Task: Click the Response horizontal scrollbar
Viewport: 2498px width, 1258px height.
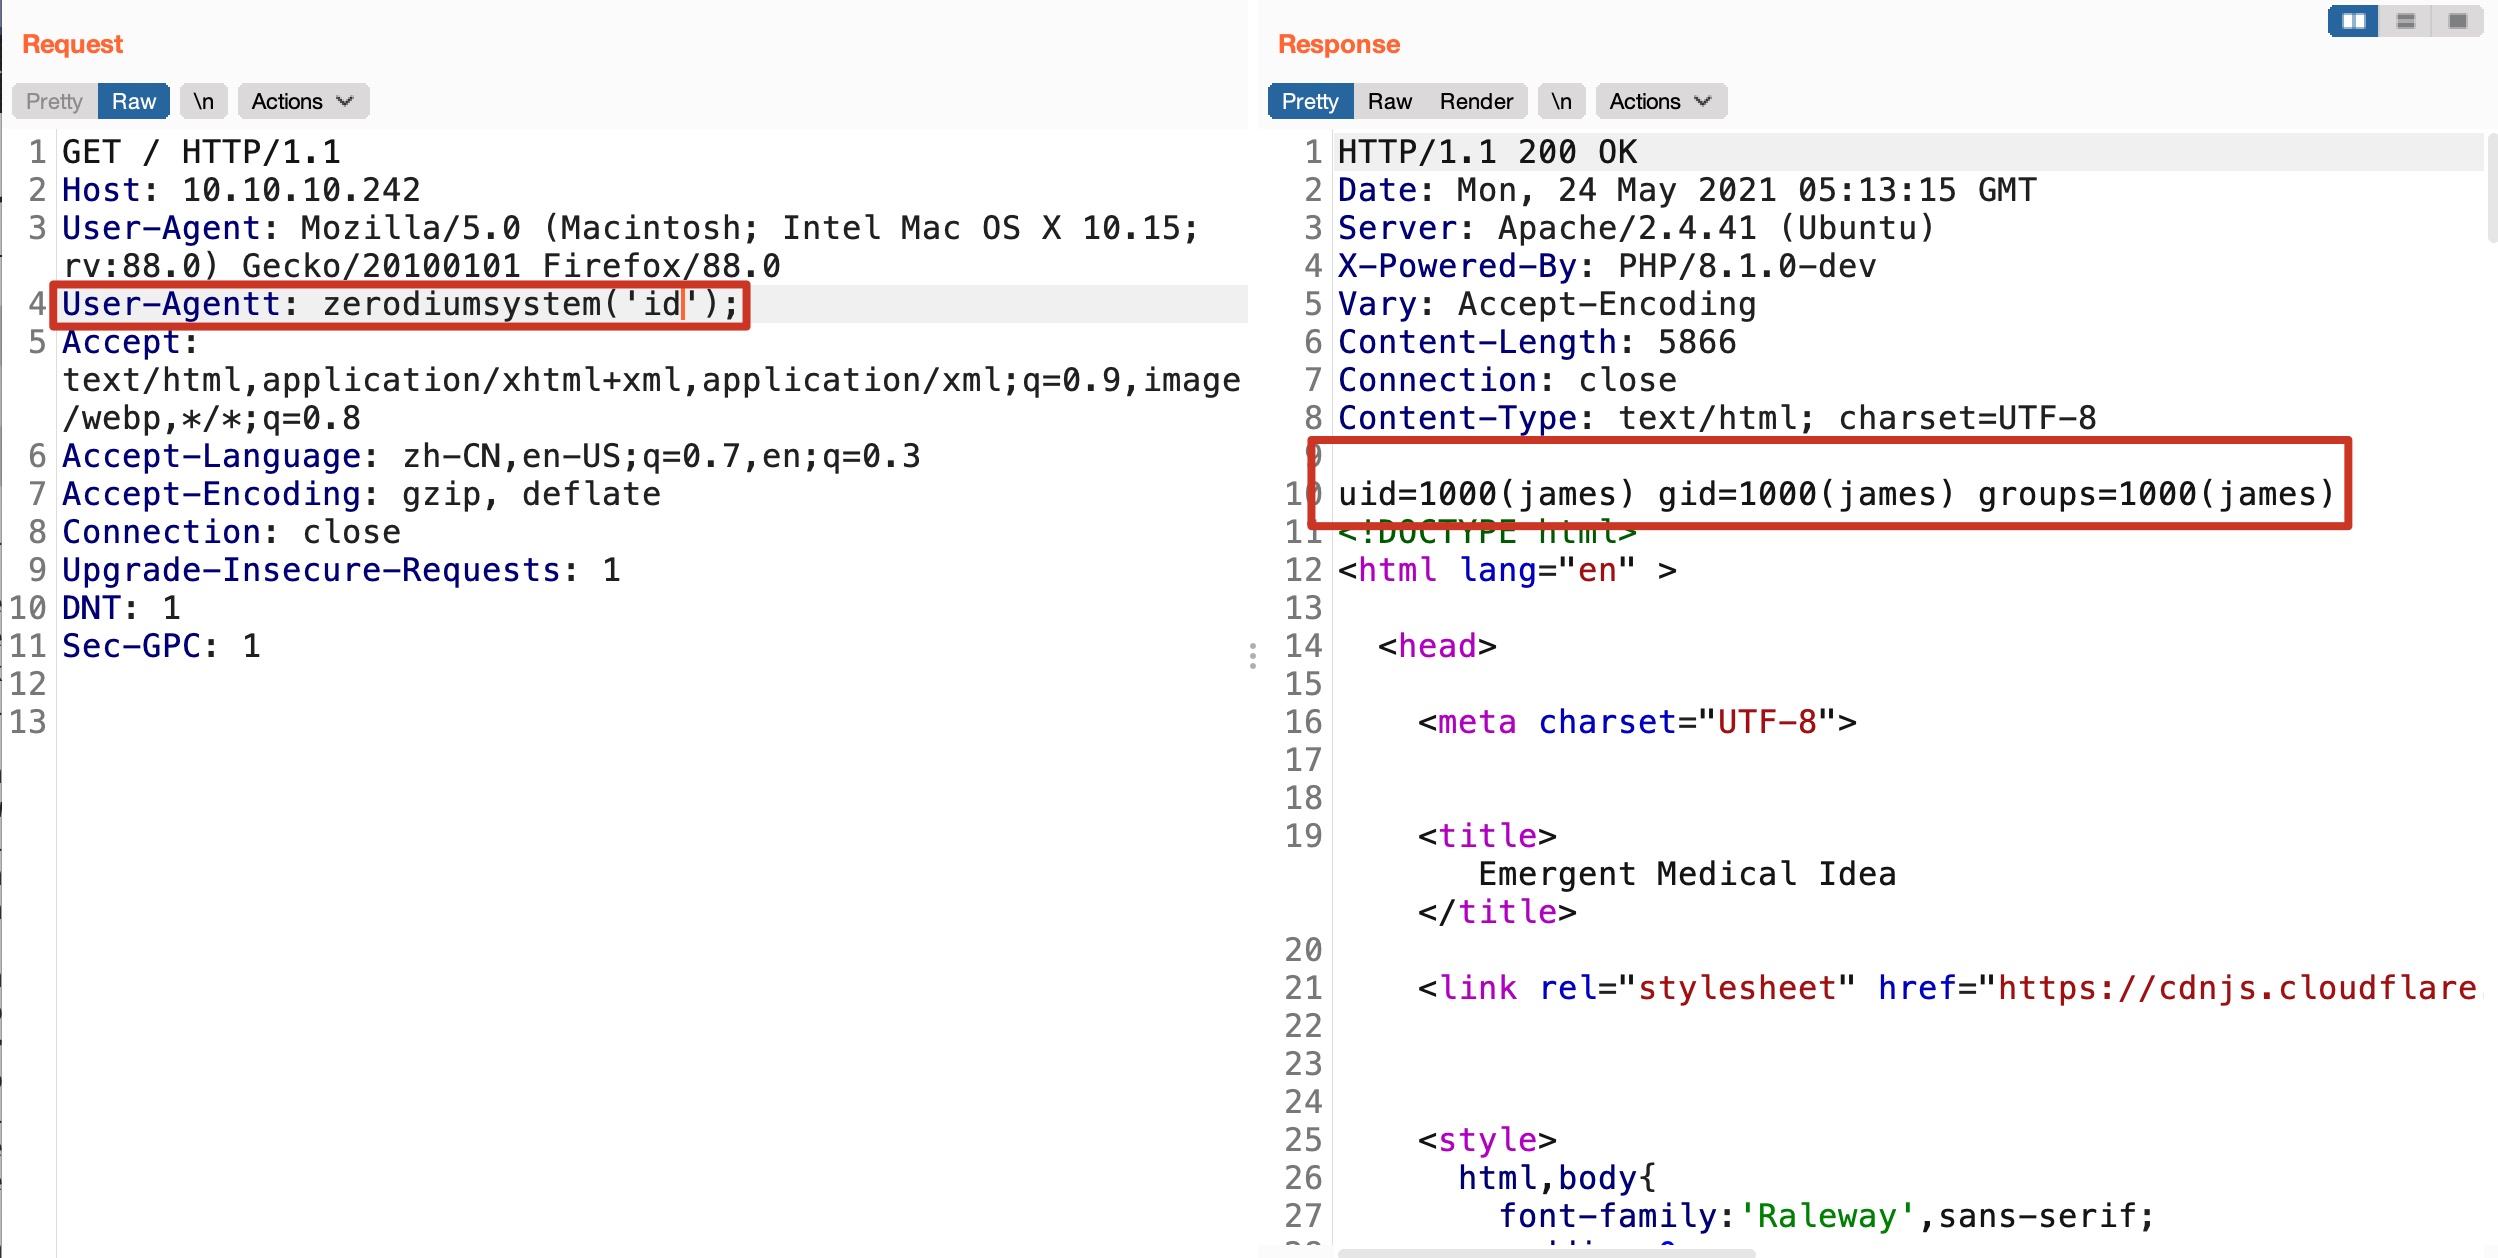Action: click(1545, 1252)
